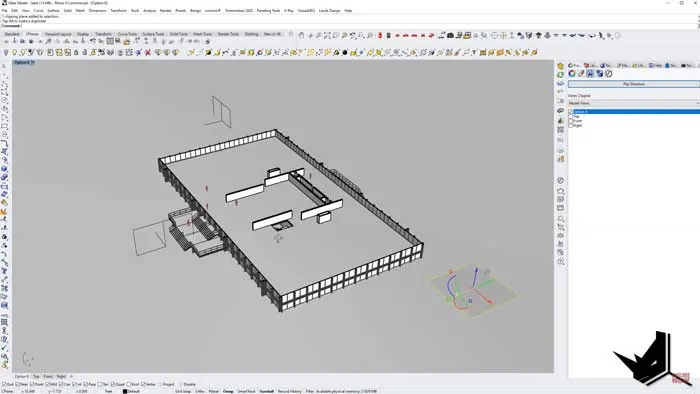Toggle the Quad osnap checkbox
Screen dimensions: 700x394
click(x=112, y=384)
